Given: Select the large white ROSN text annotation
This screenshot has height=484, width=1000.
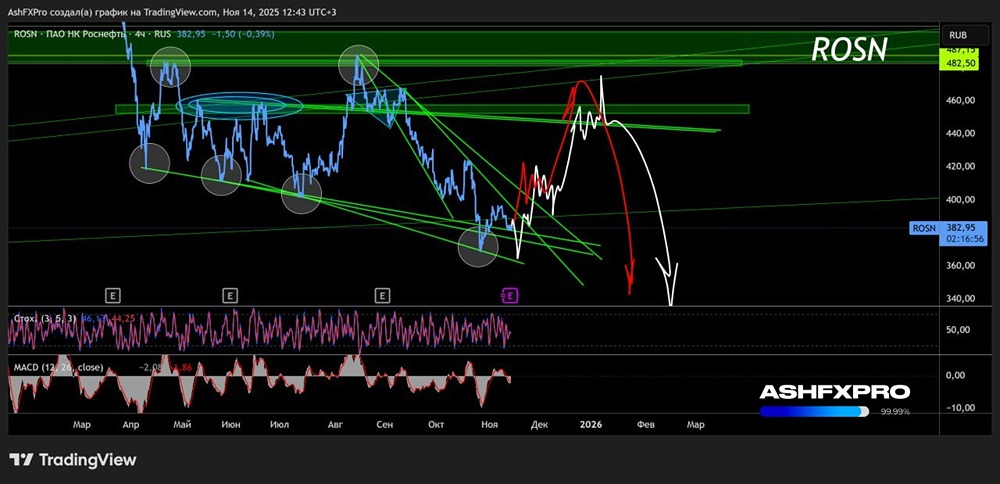Looking at the screenshot, I should 849,49.
